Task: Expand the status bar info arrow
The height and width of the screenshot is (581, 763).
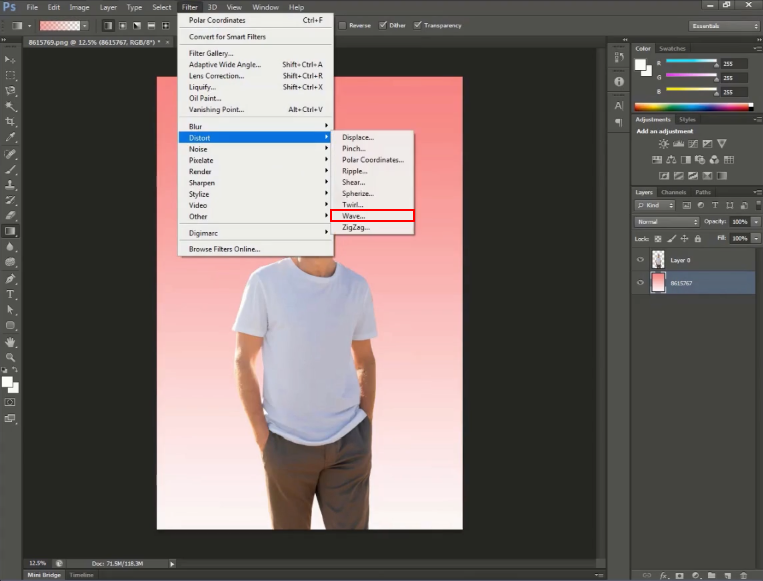Action: coord(172,563)
